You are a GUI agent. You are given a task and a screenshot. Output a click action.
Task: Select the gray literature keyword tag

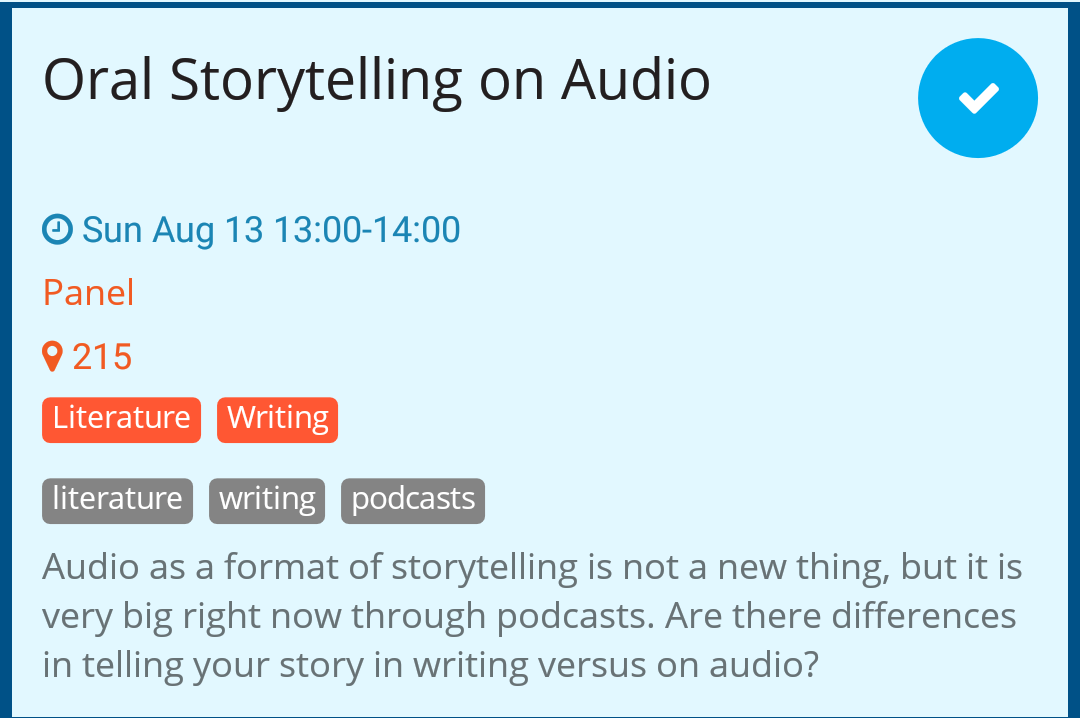point(117,501)
